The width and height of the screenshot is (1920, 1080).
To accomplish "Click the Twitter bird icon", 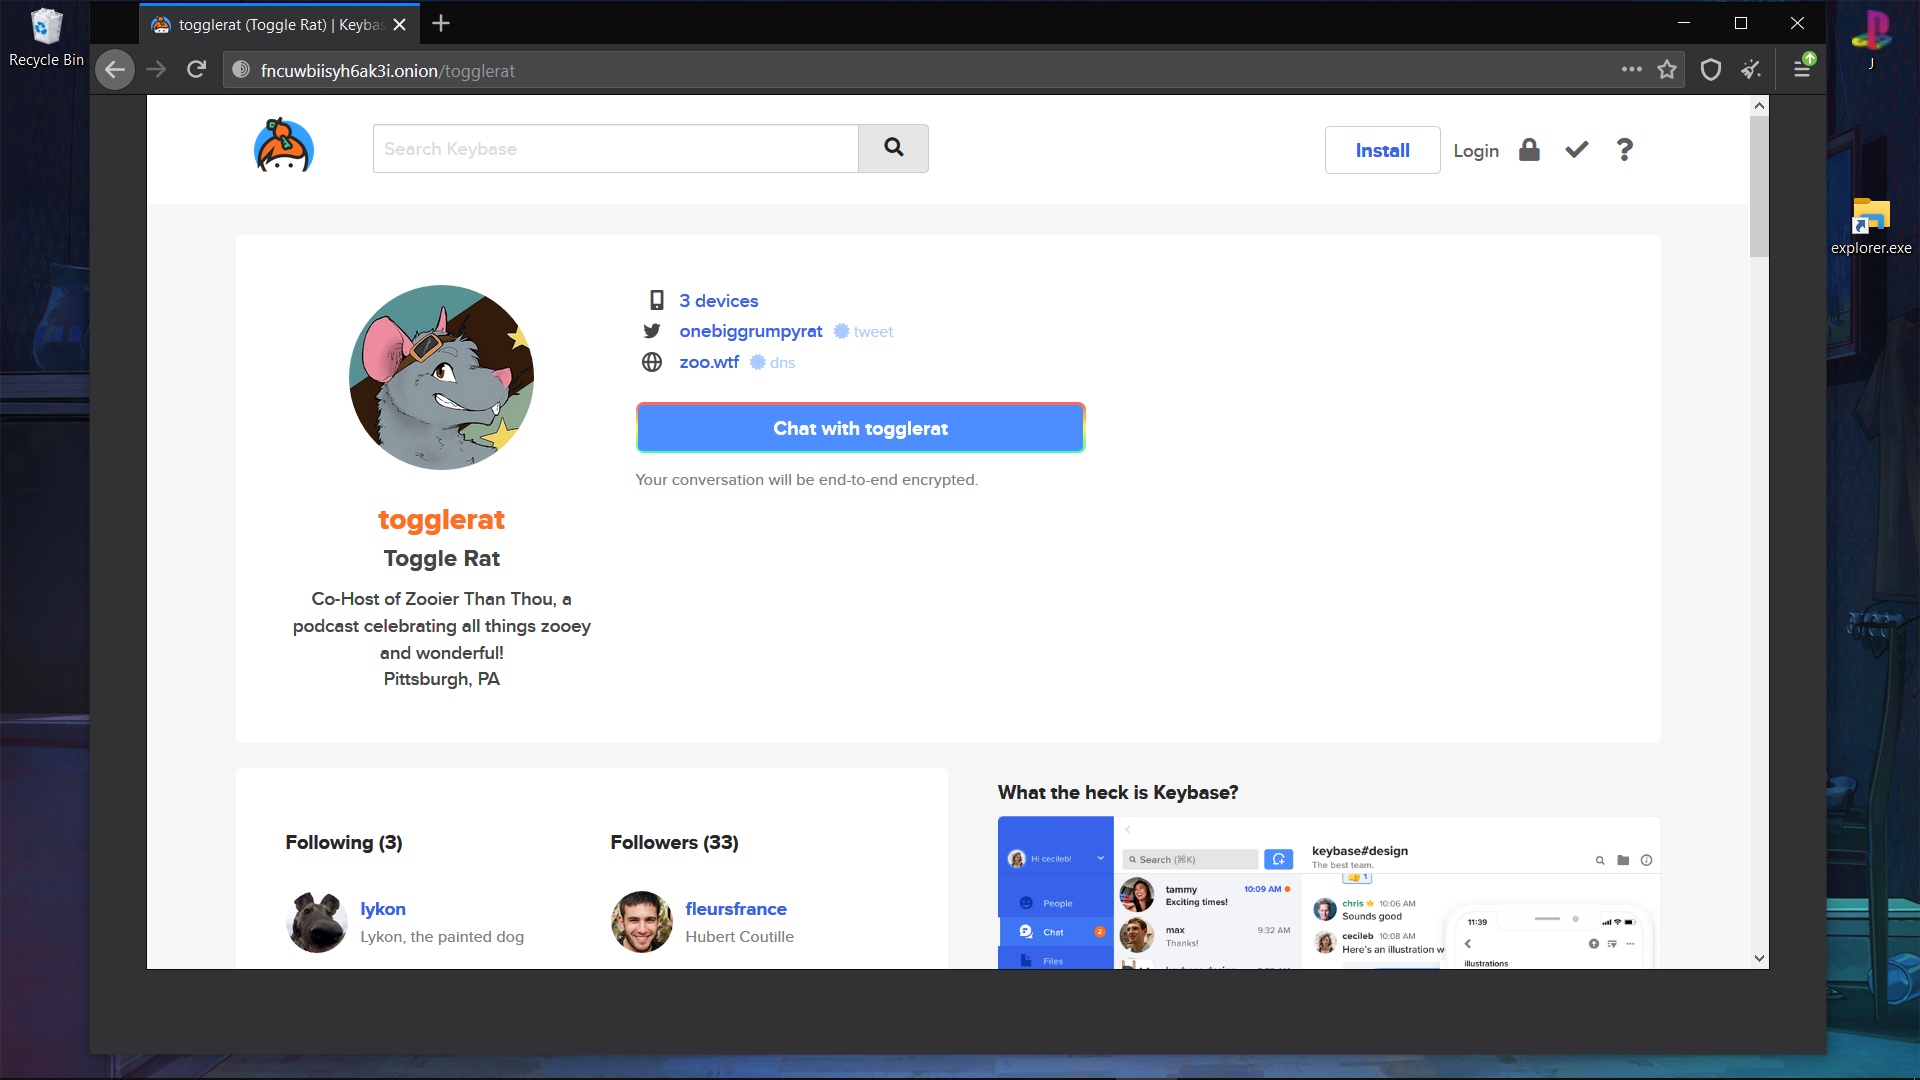I will (x=652, y=331).
